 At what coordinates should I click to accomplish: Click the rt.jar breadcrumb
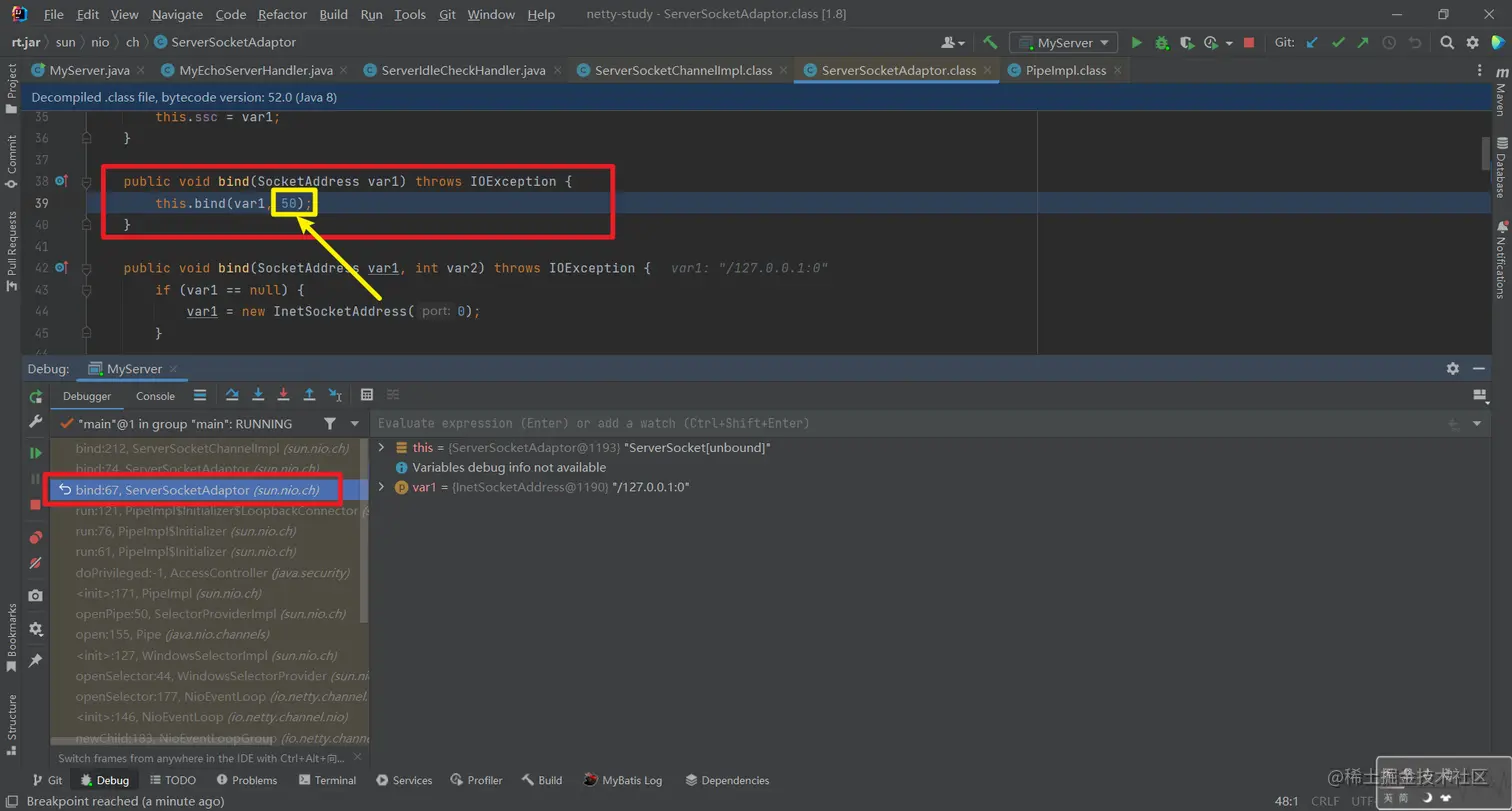tap(27, 43)
